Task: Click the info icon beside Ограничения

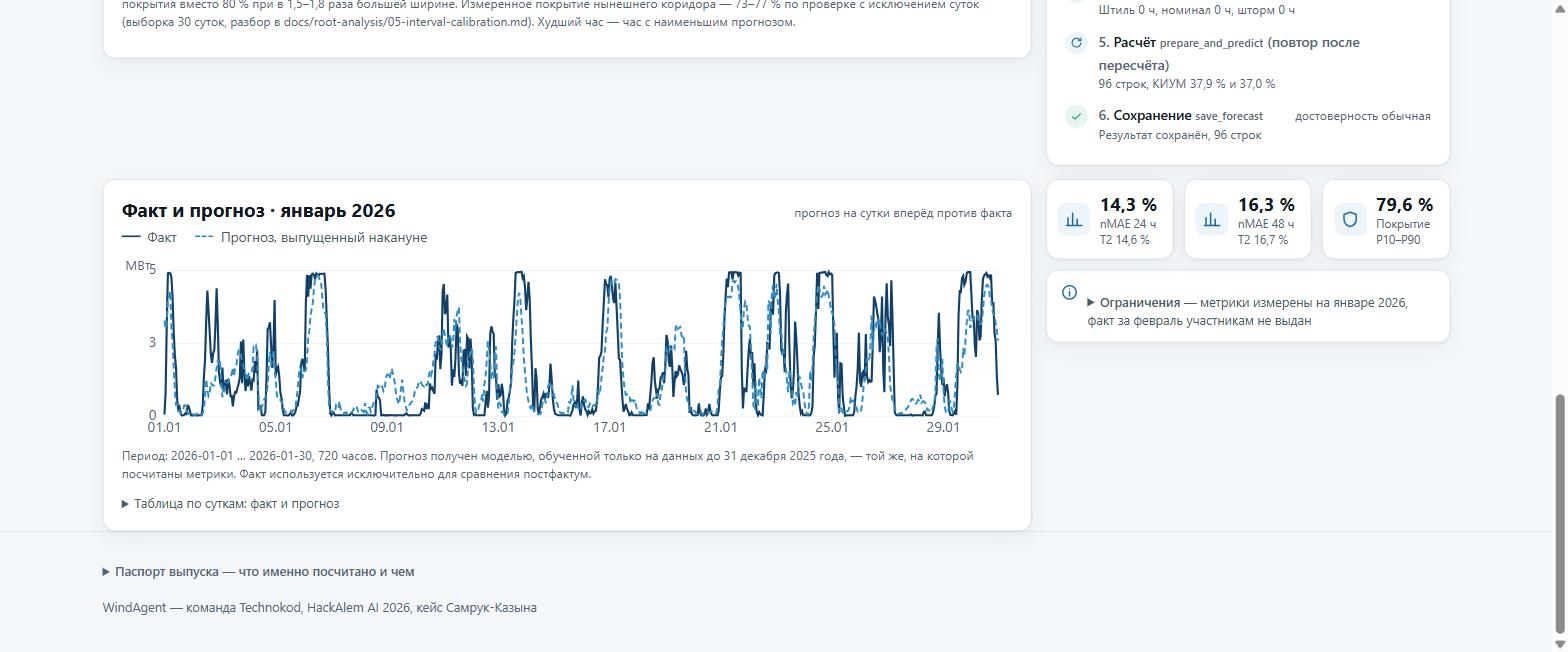Action: 1069,293
